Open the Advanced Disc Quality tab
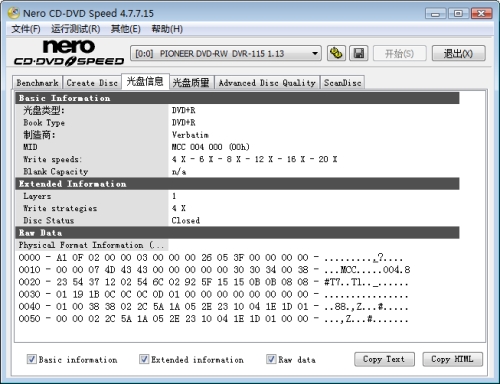The width and height of the screenshot is (500, 384). point(267,83)
